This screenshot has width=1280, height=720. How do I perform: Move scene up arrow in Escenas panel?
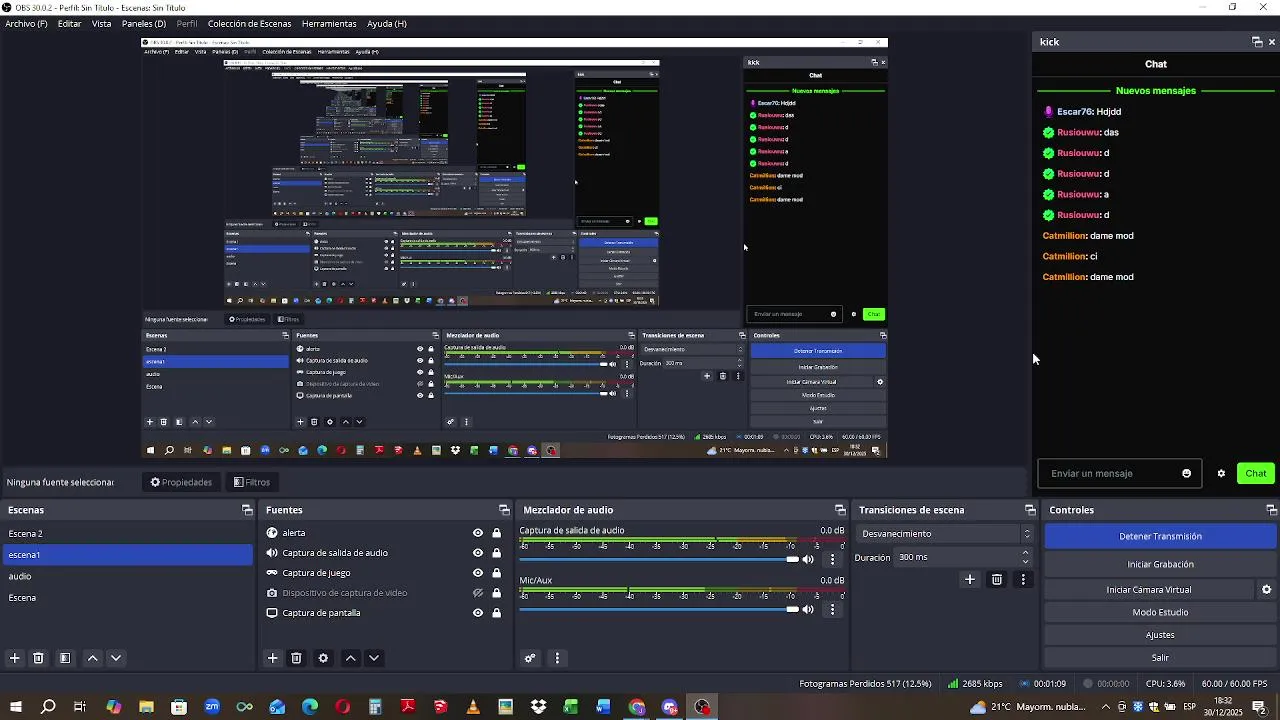(x=92, y=658)
